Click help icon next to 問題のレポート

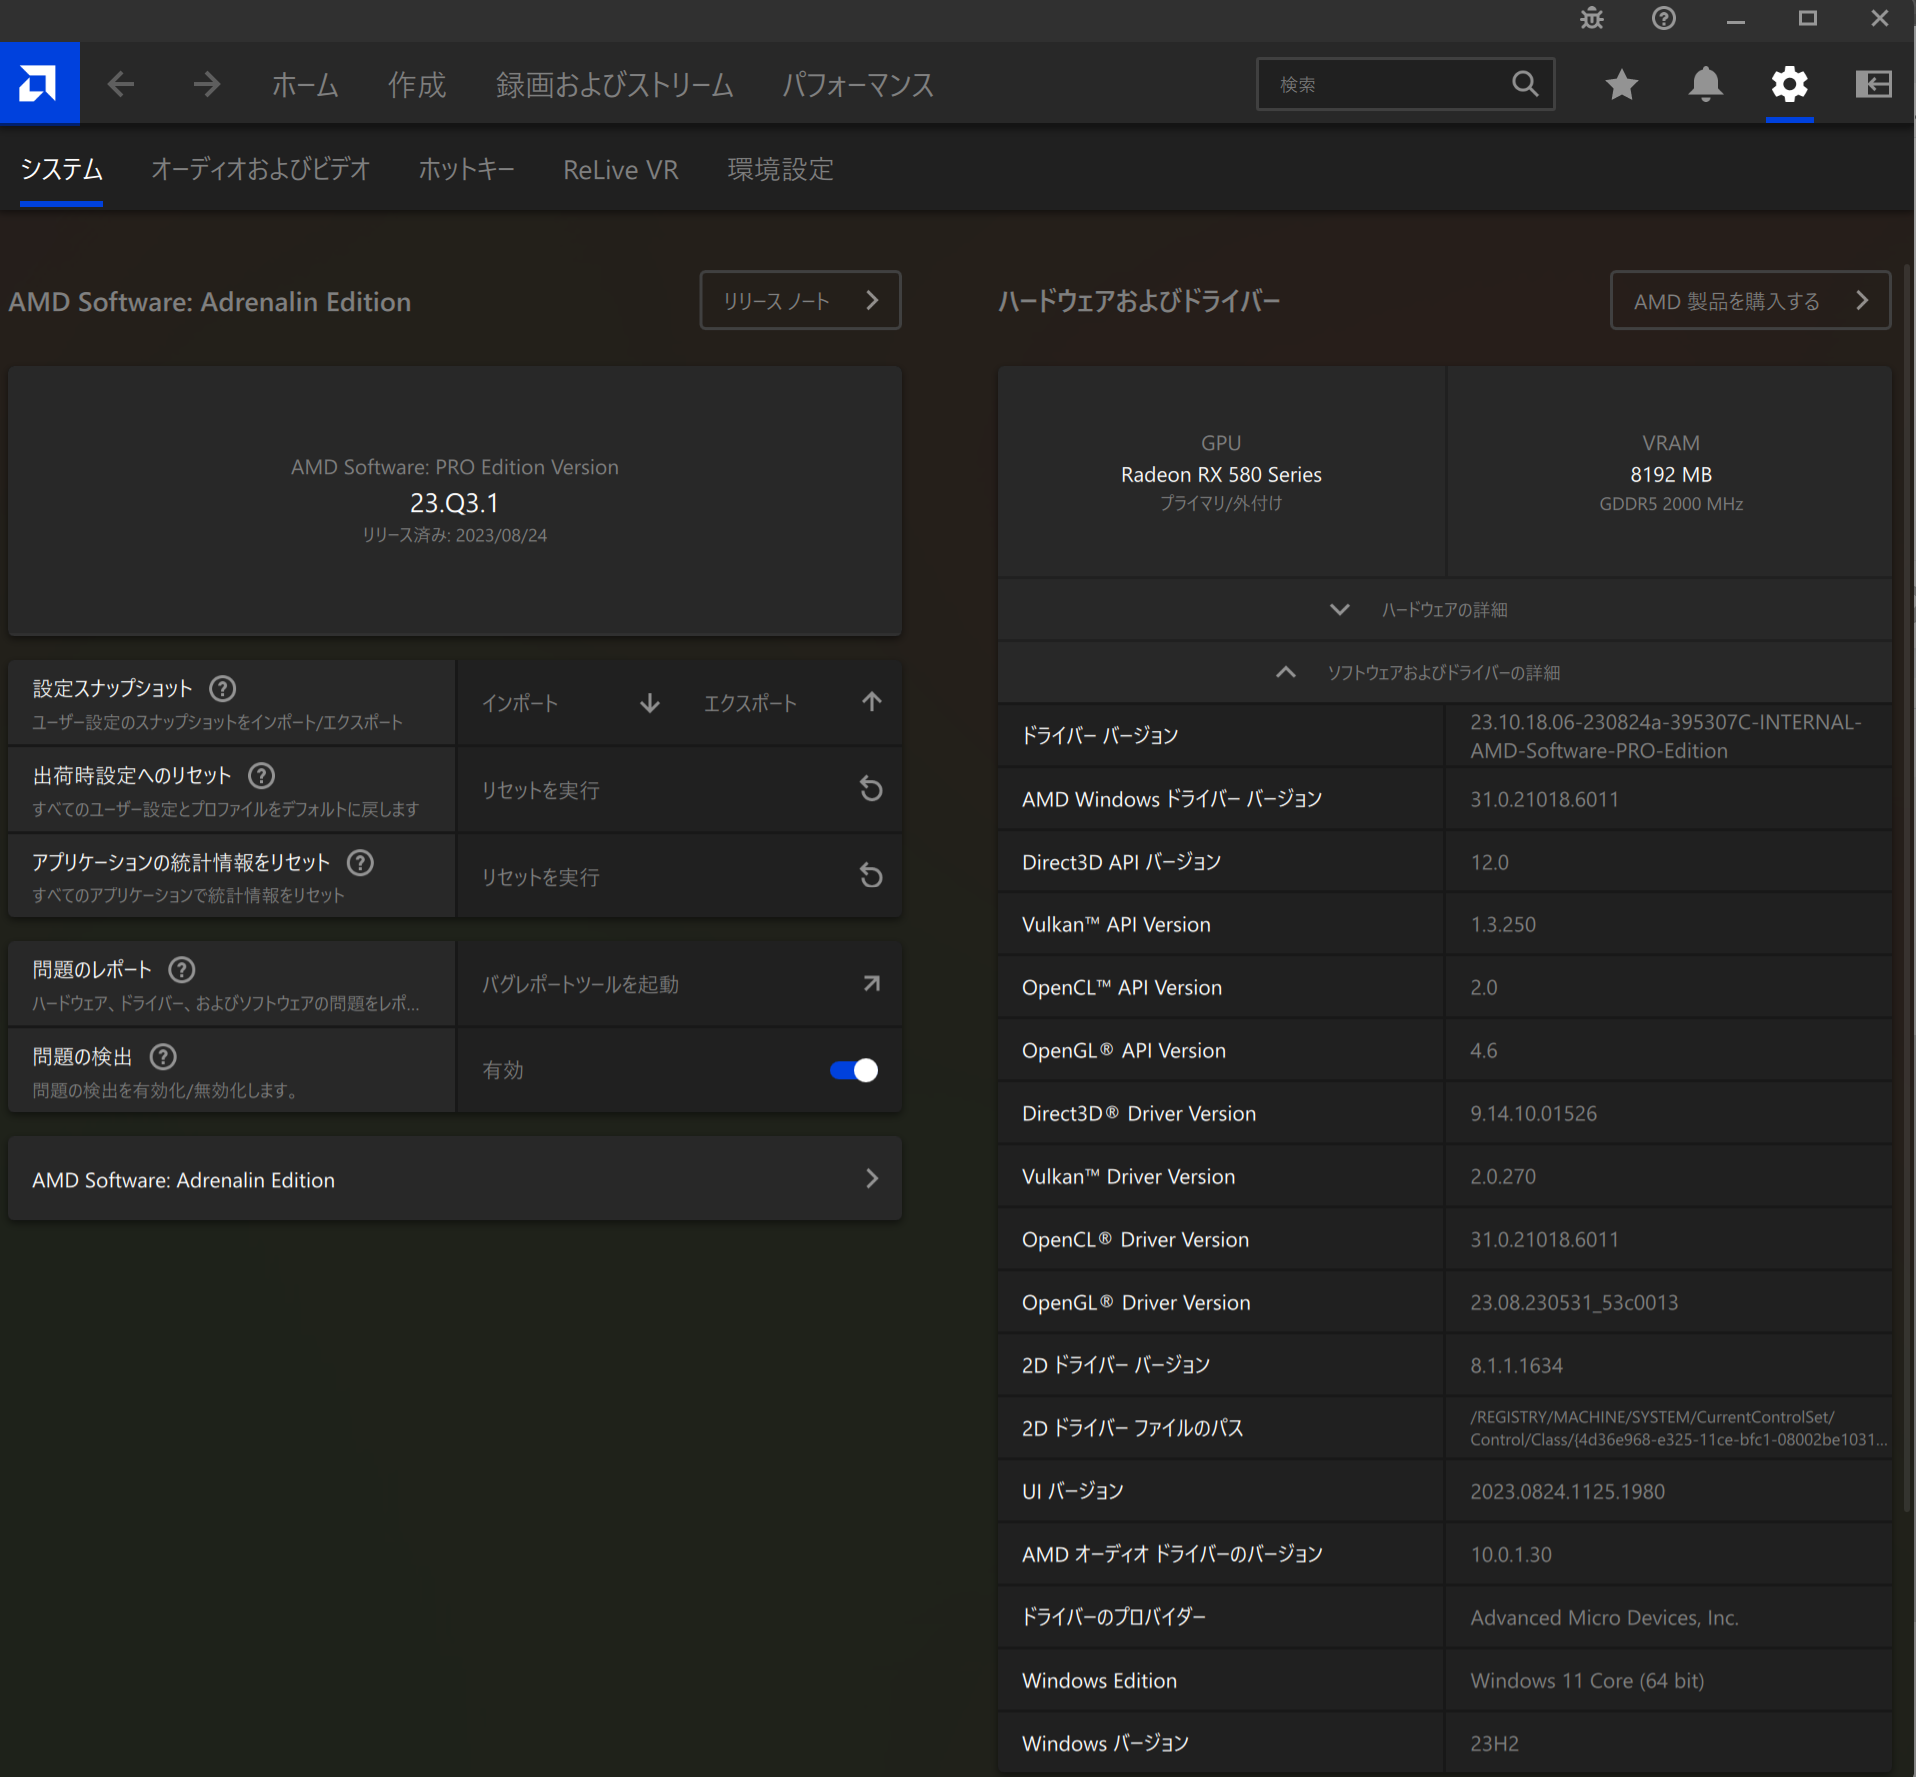coord(182,969)
